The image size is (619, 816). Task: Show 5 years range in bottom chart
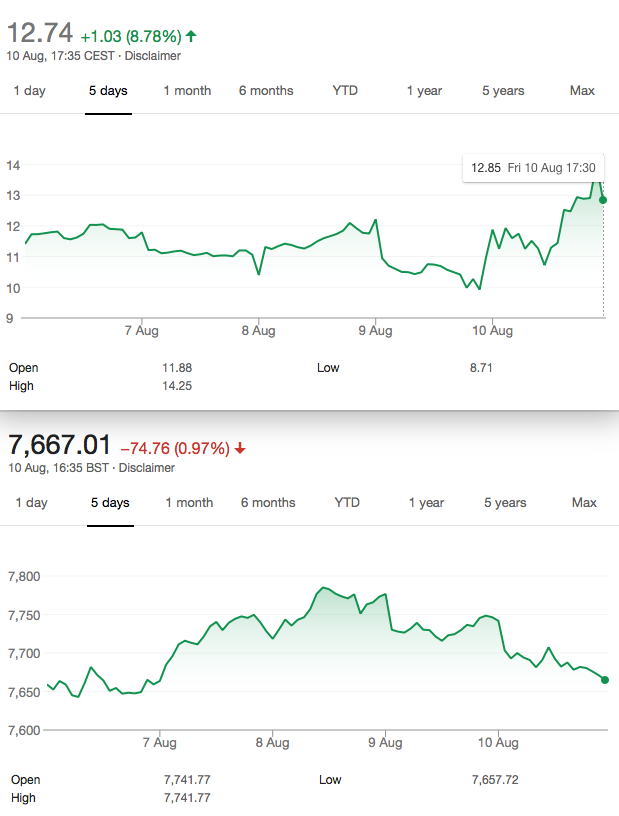point(506,503)
